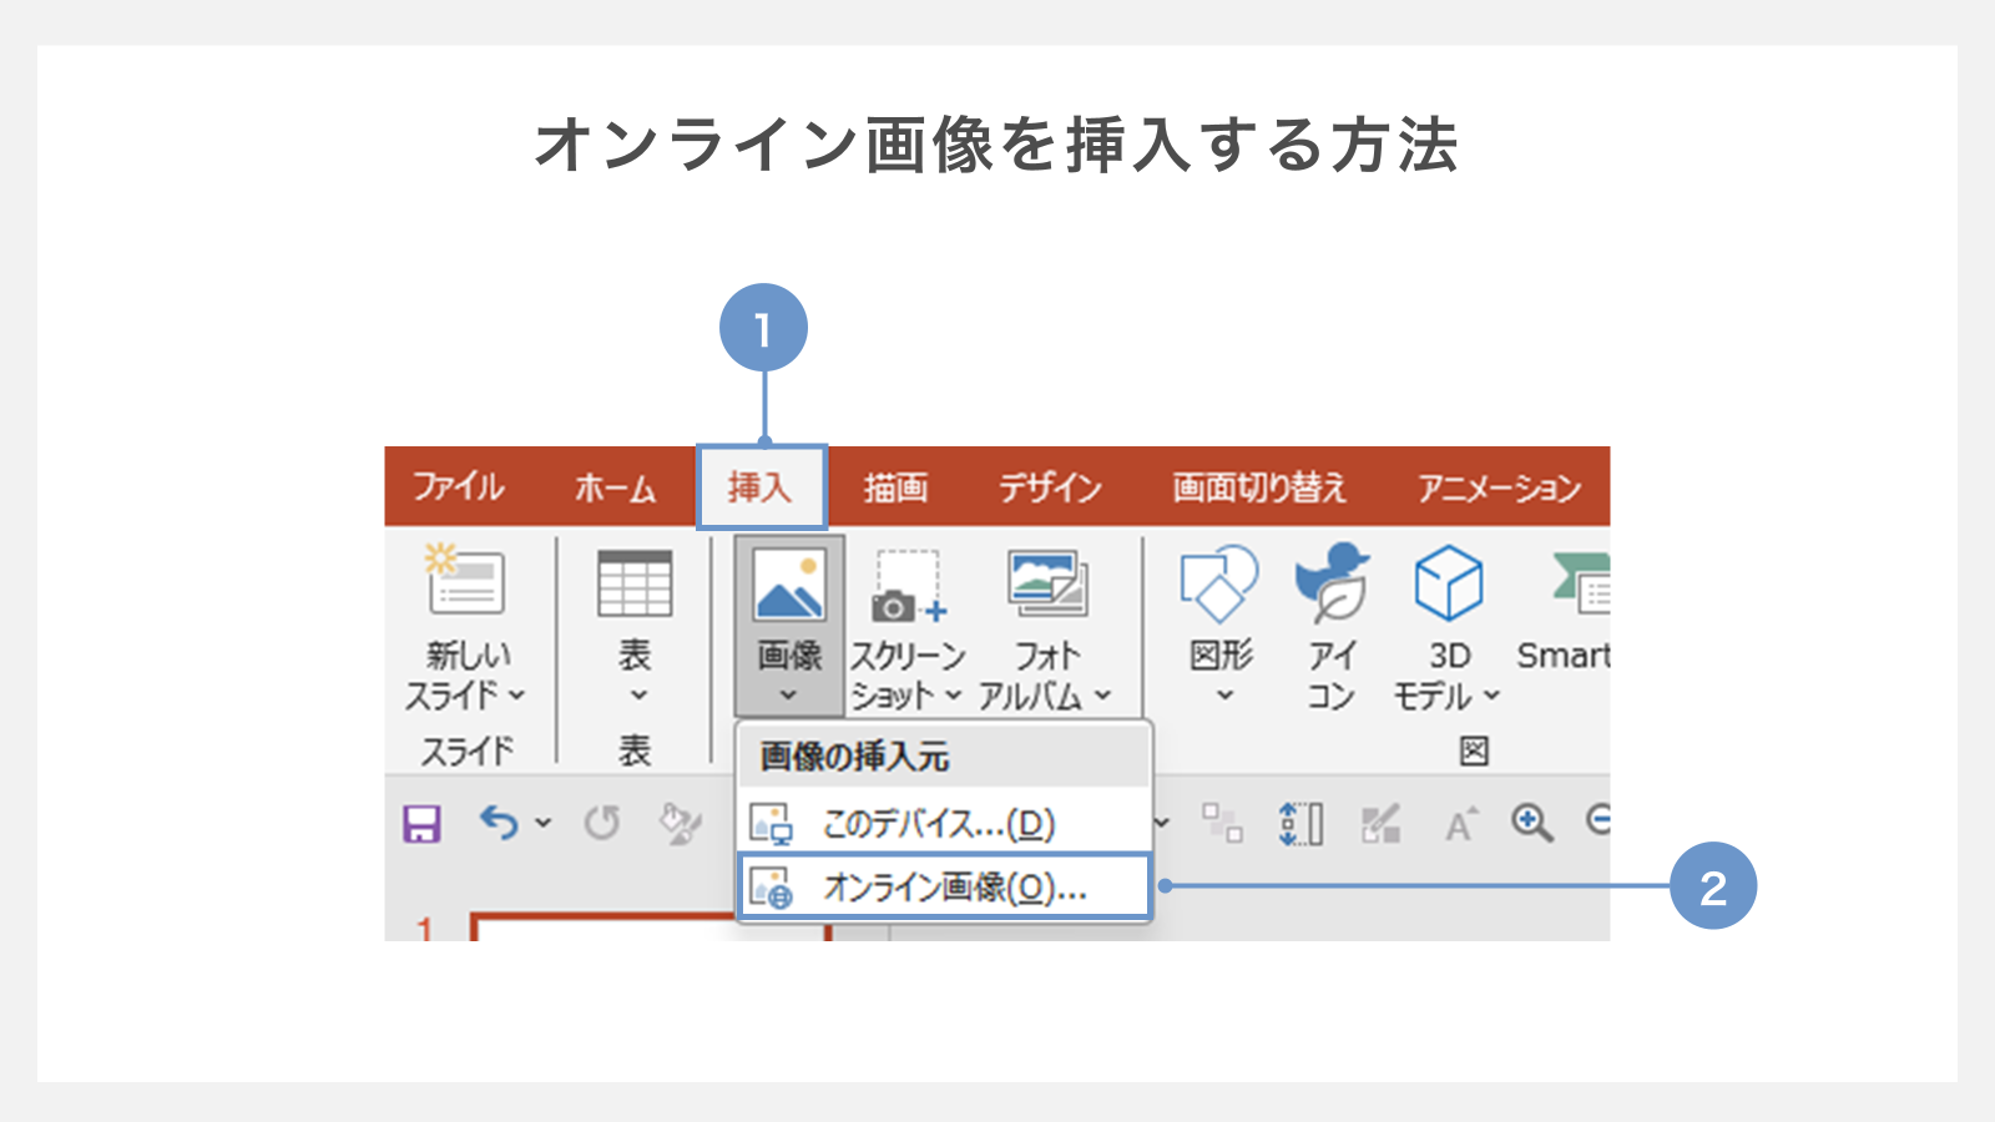The width and height of the screenshot is (1995, 1122).
Task: Click the purple Save floppy icon
Action: [422, 824]
